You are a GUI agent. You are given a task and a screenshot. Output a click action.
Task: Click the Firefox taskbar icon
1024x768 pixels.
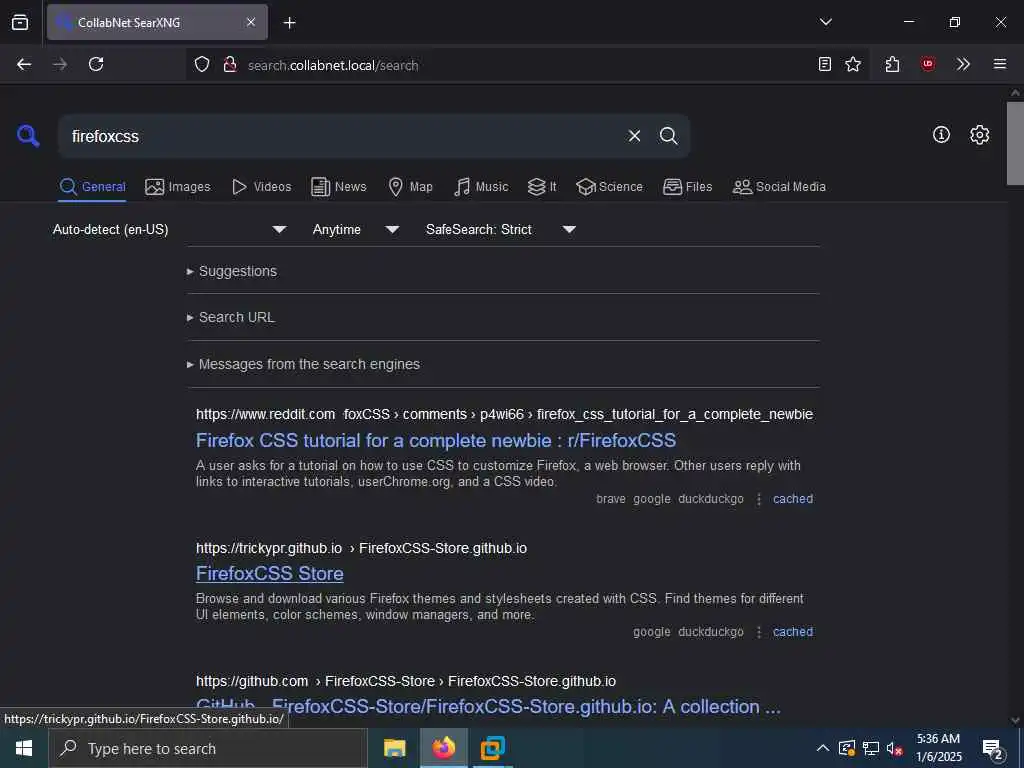[443, 748]
